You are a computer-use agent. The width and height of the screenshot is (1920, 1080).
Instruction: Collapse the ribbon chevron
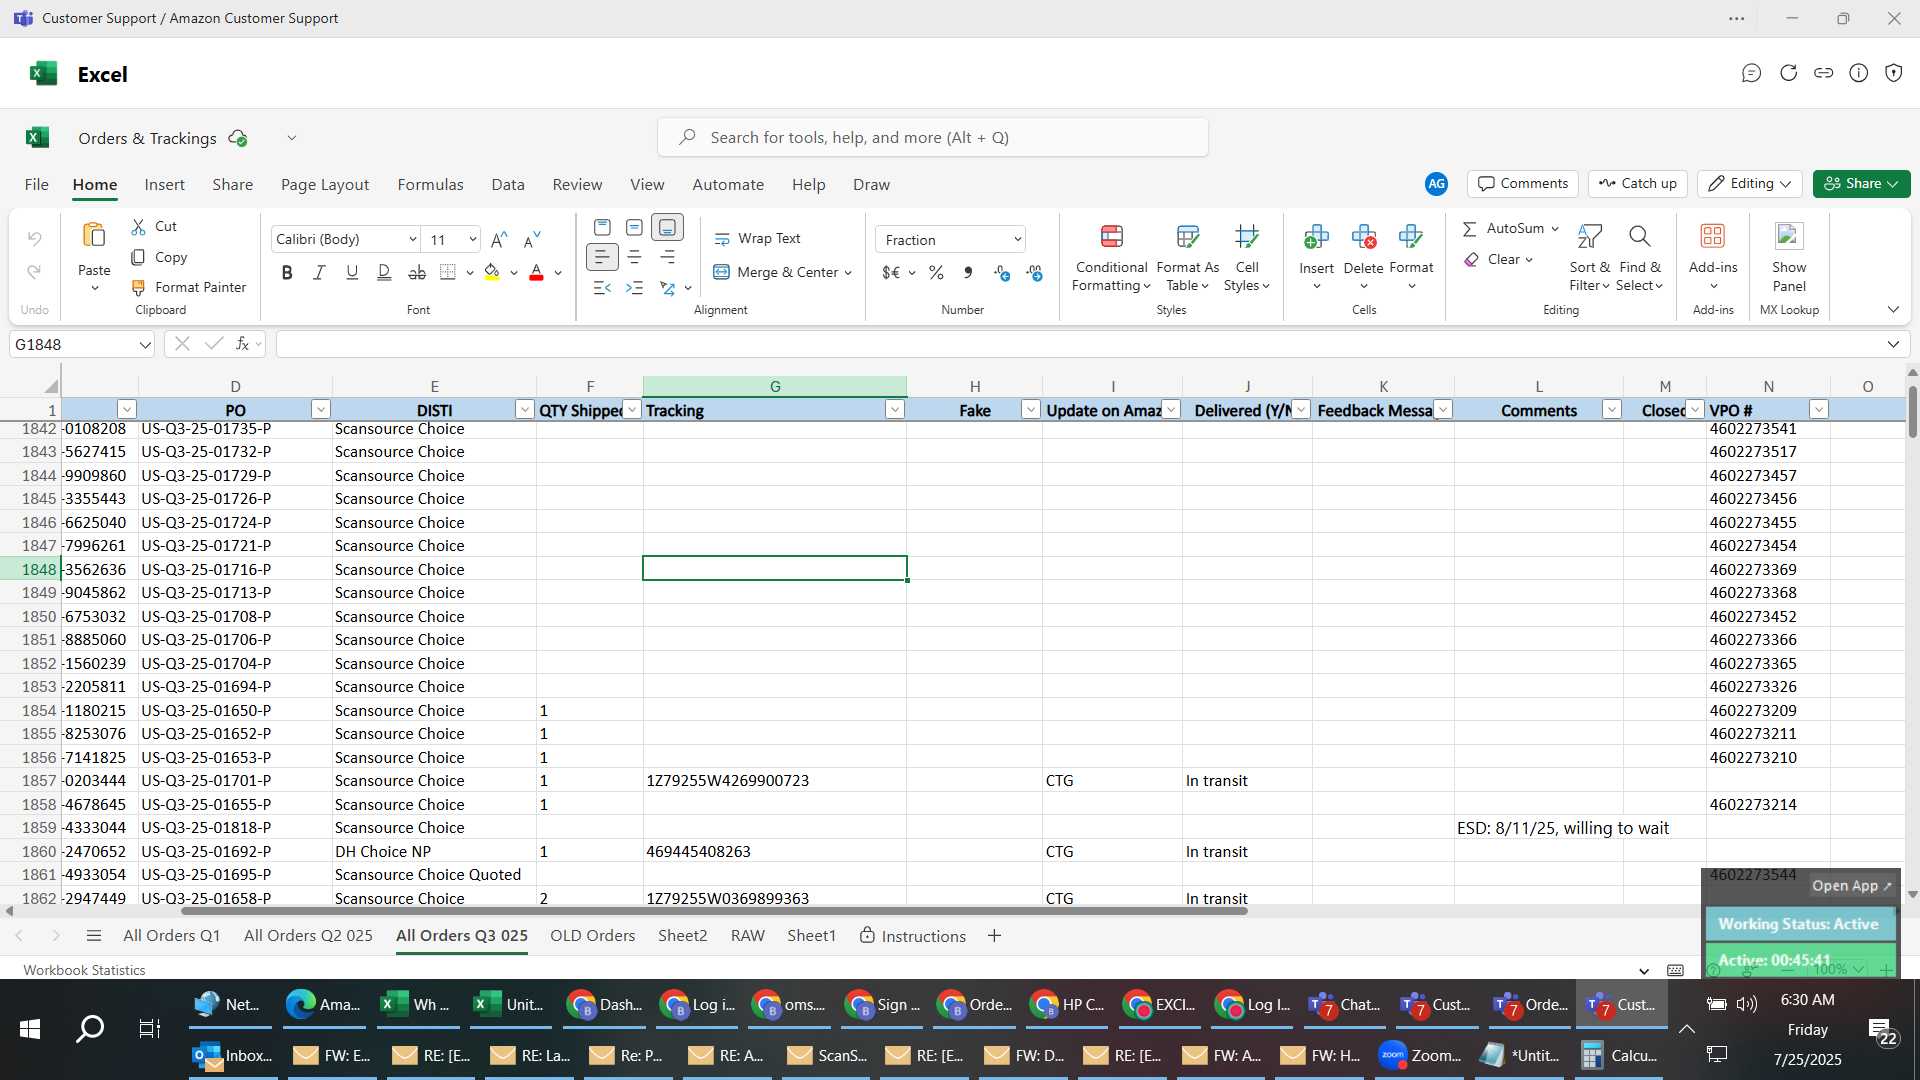click(x=1893, y=310)
